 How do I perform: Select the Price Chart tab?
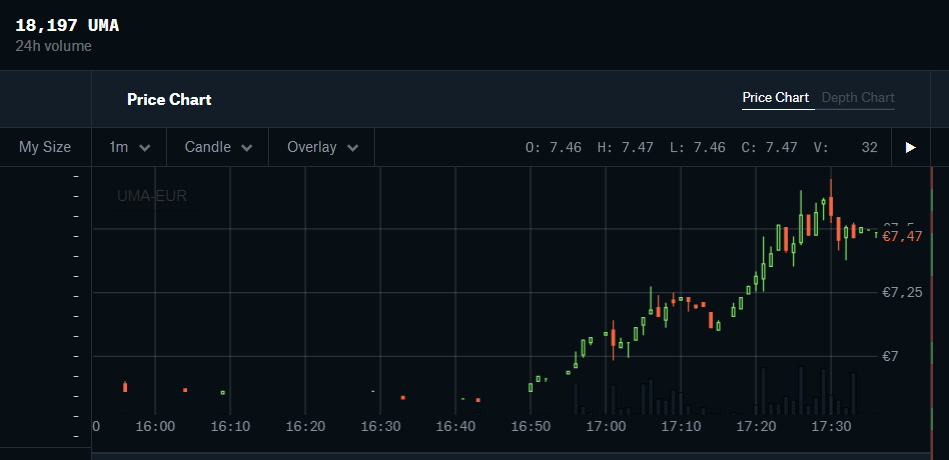[x=775, y=98]
